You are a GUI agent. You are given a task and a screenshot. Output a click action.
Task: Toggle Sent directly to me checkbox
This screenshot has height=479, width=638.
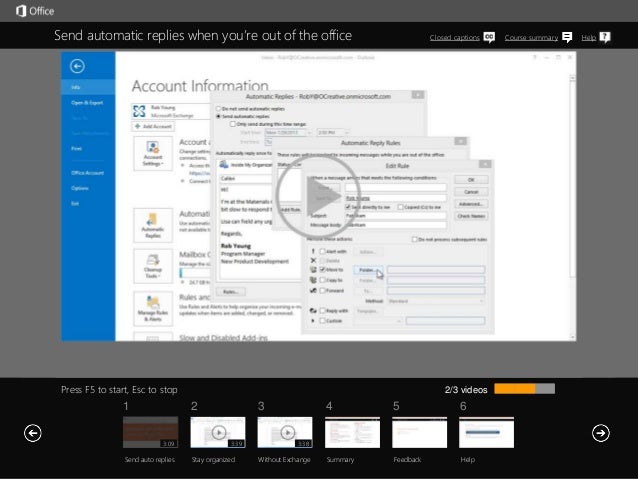[348, 207]
